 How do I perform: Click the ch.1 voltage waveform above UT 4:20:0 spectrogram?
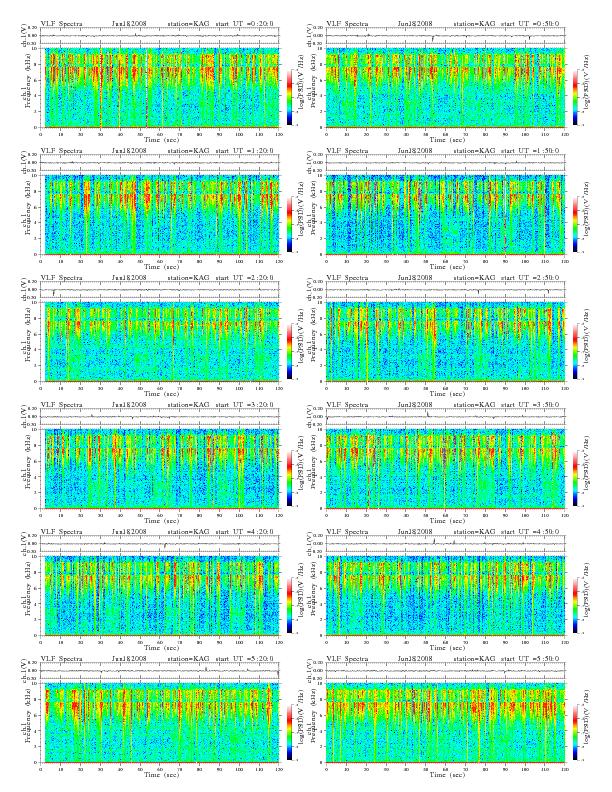coord(160,544)
